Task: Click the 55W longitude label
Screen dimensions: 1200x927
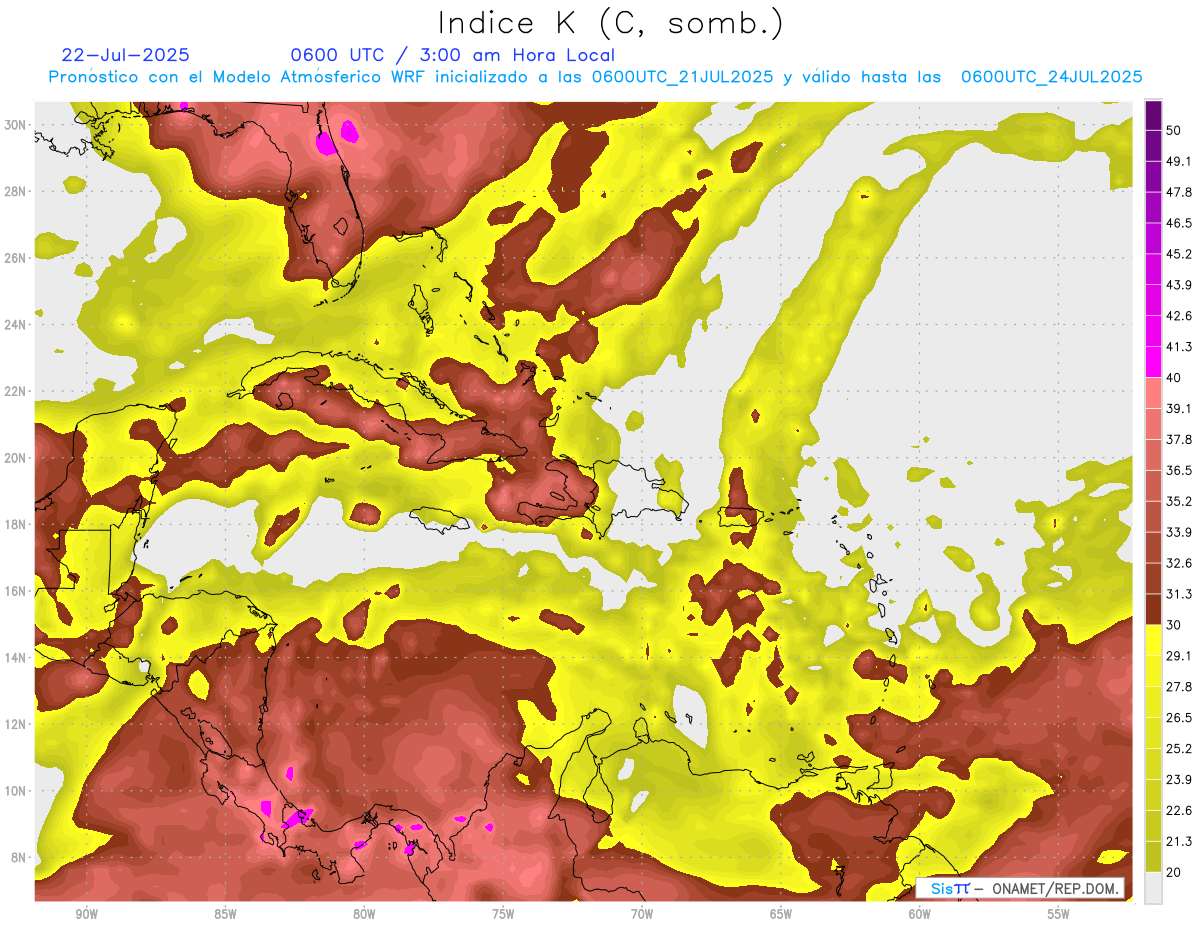Action: click(x=1059, y=914)
